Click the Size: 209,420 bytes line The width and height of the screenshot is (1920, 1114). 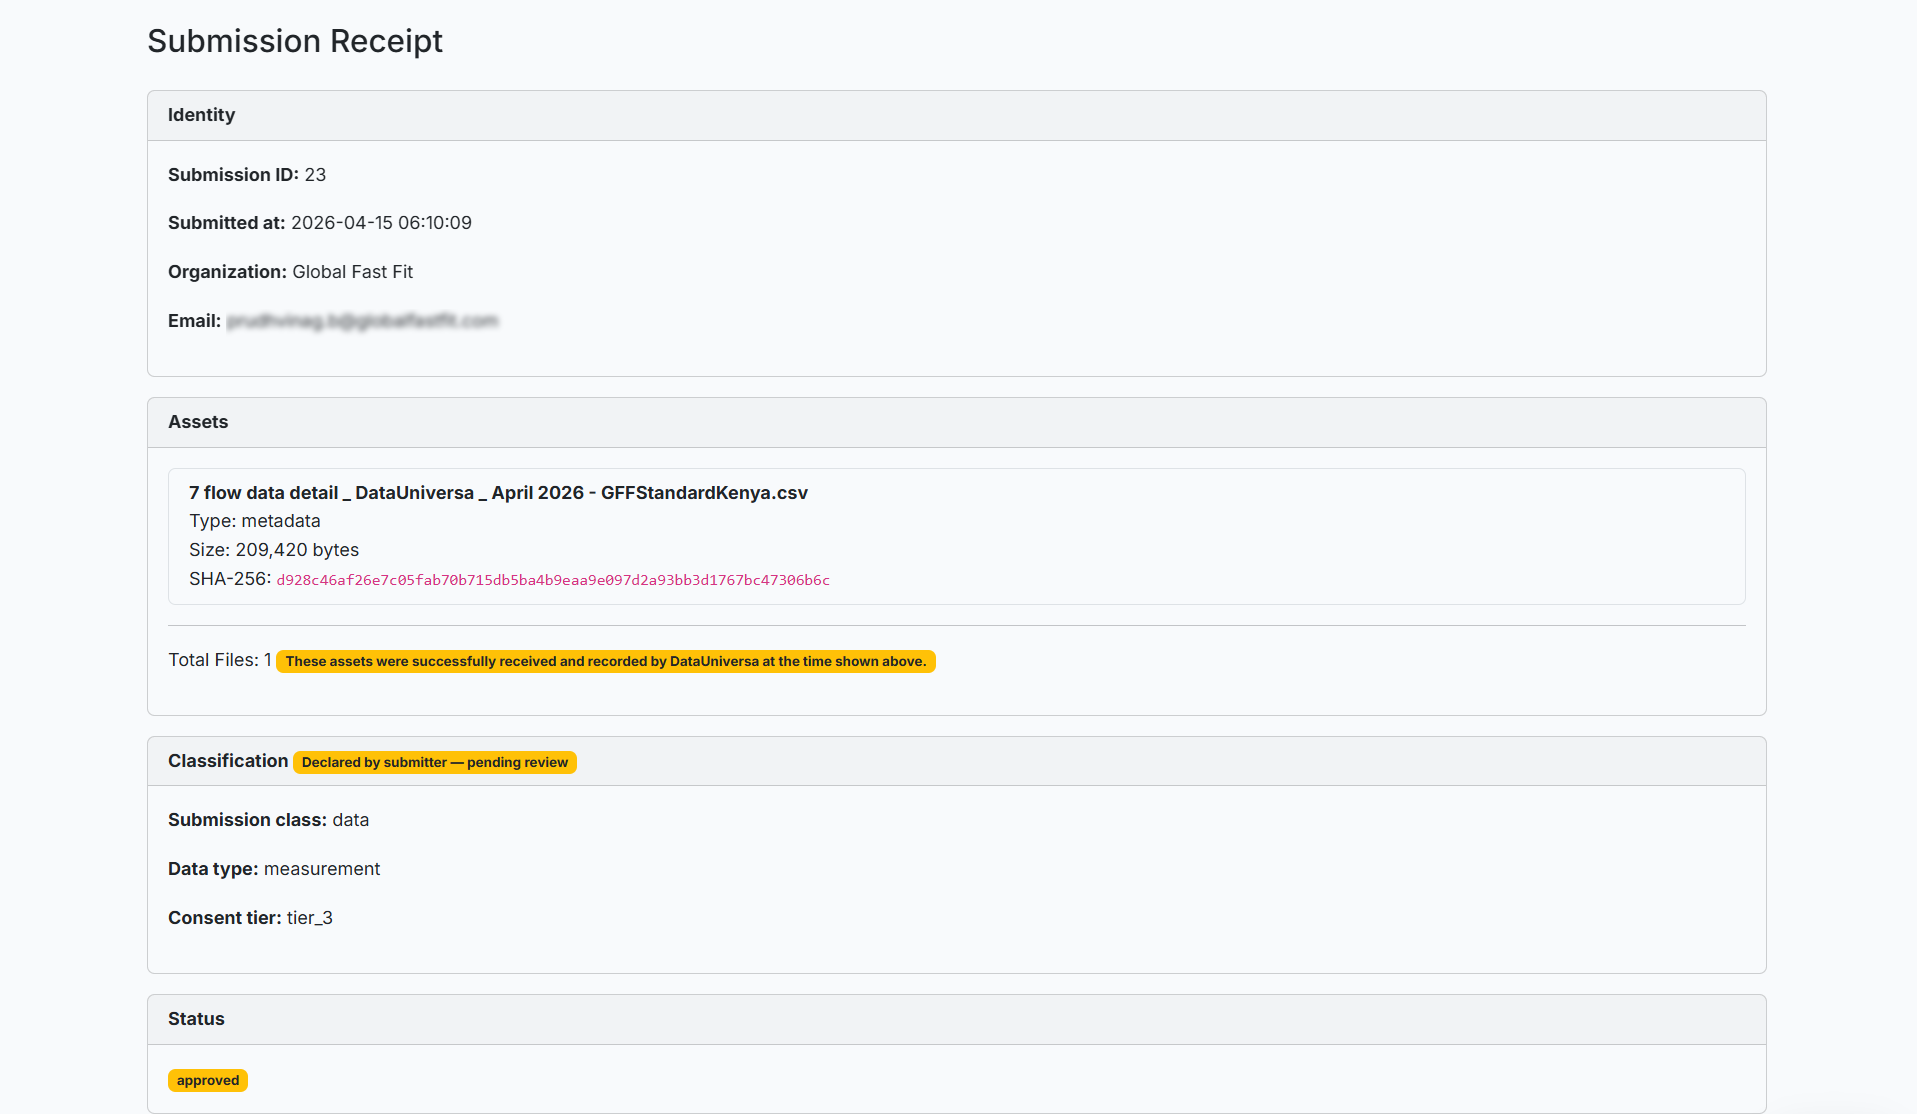(x=274, y=550)
